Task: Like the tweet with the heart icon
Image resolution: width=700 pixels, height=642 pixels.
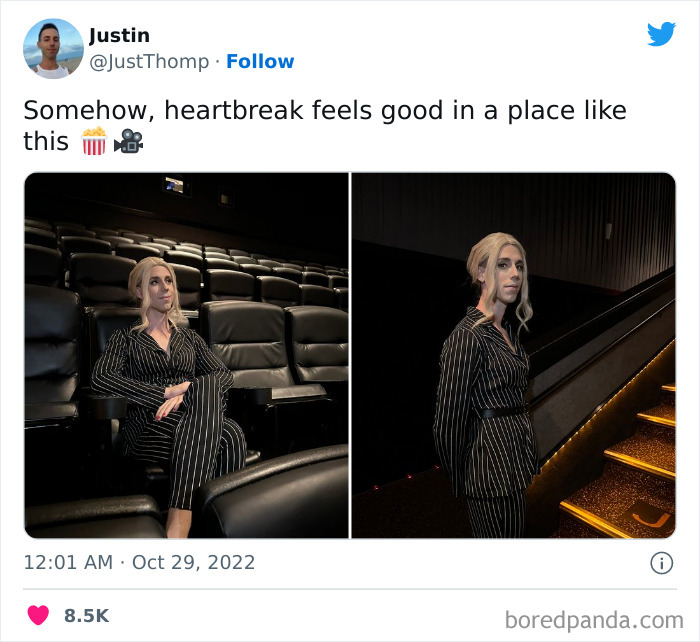Action: click(x=38, y=615)
